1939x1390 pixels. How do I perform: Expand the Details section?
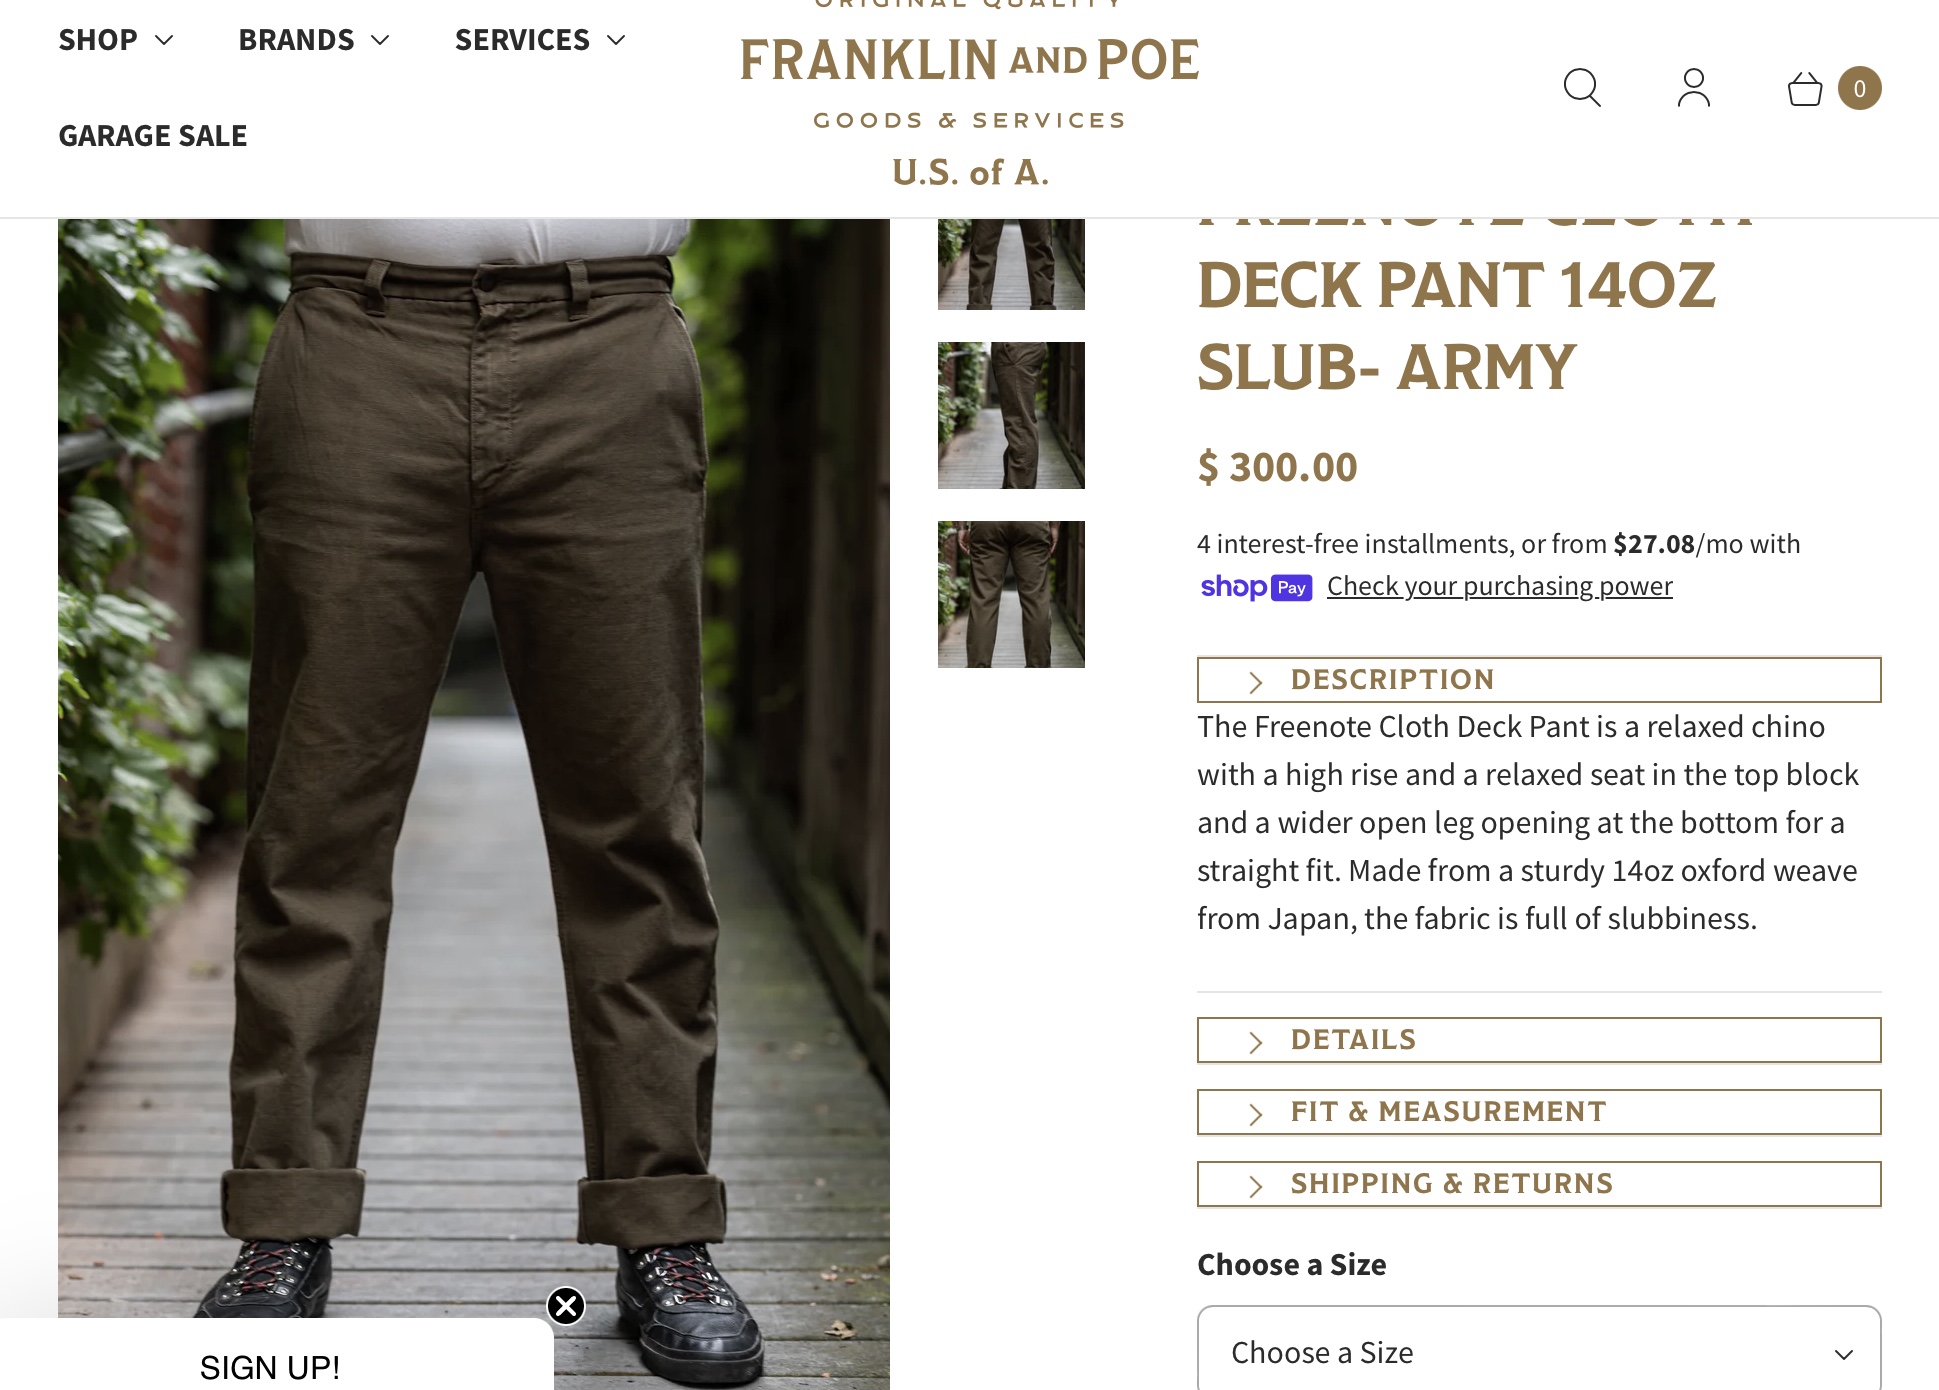[x=1539, y=1040]
